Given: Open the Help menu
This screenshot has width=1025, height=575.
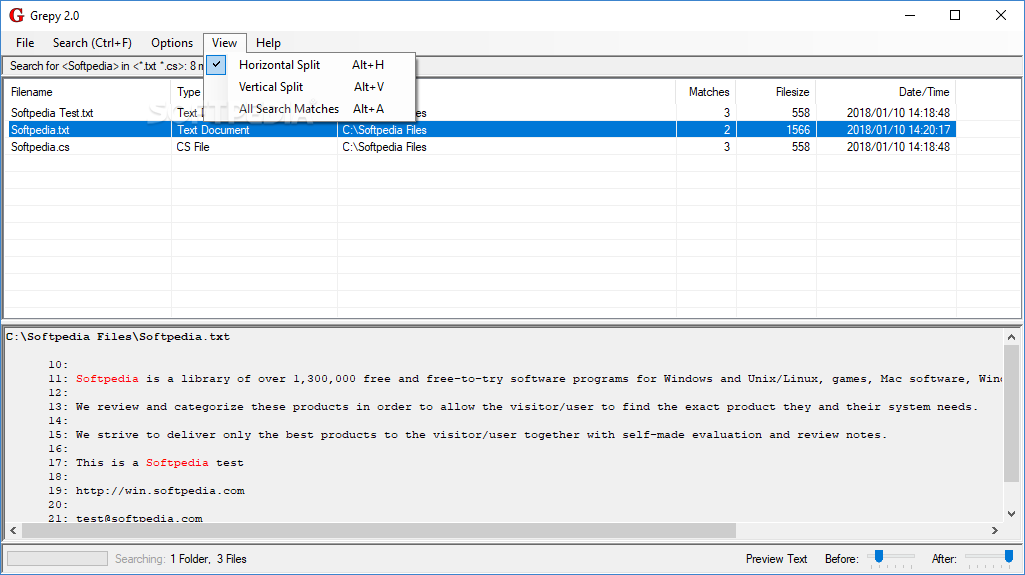Looking at the screenshot, I should (x=268, y=43).
